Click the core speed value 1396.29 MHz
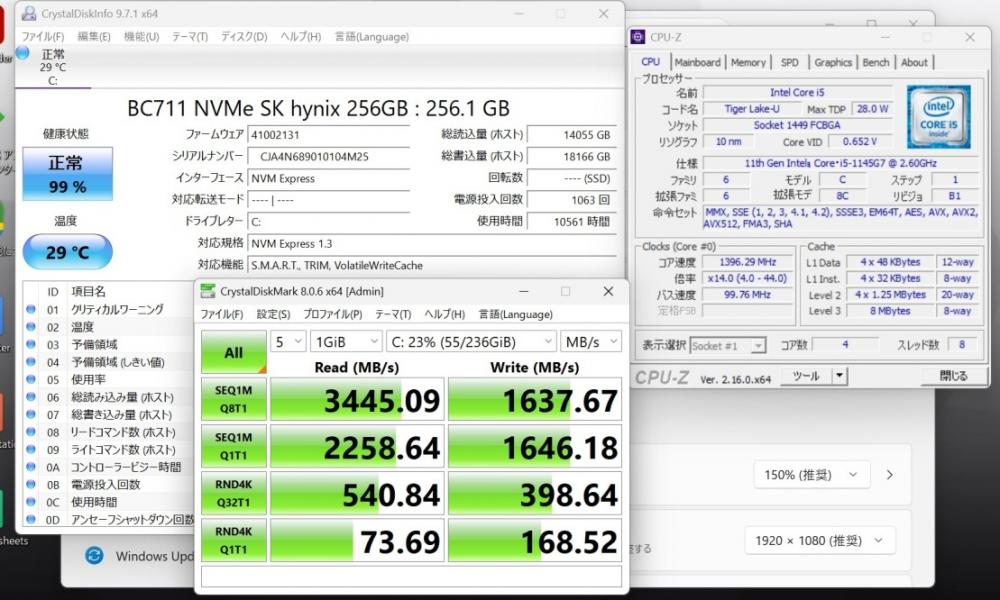Viewport: 1000px width, 600px height. pos(747,262)
